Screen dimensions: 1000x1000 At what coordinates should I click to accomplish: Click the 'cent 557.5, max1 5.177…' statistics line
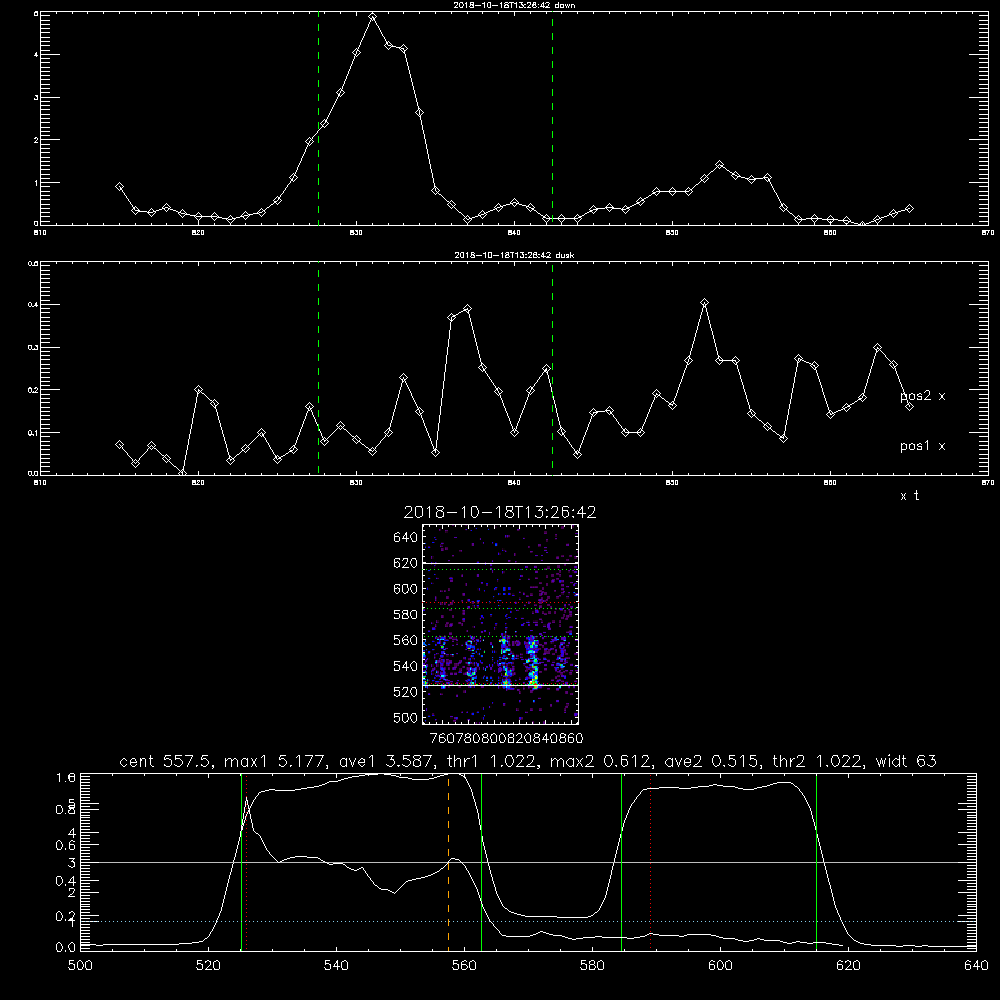tap(527, 761)
